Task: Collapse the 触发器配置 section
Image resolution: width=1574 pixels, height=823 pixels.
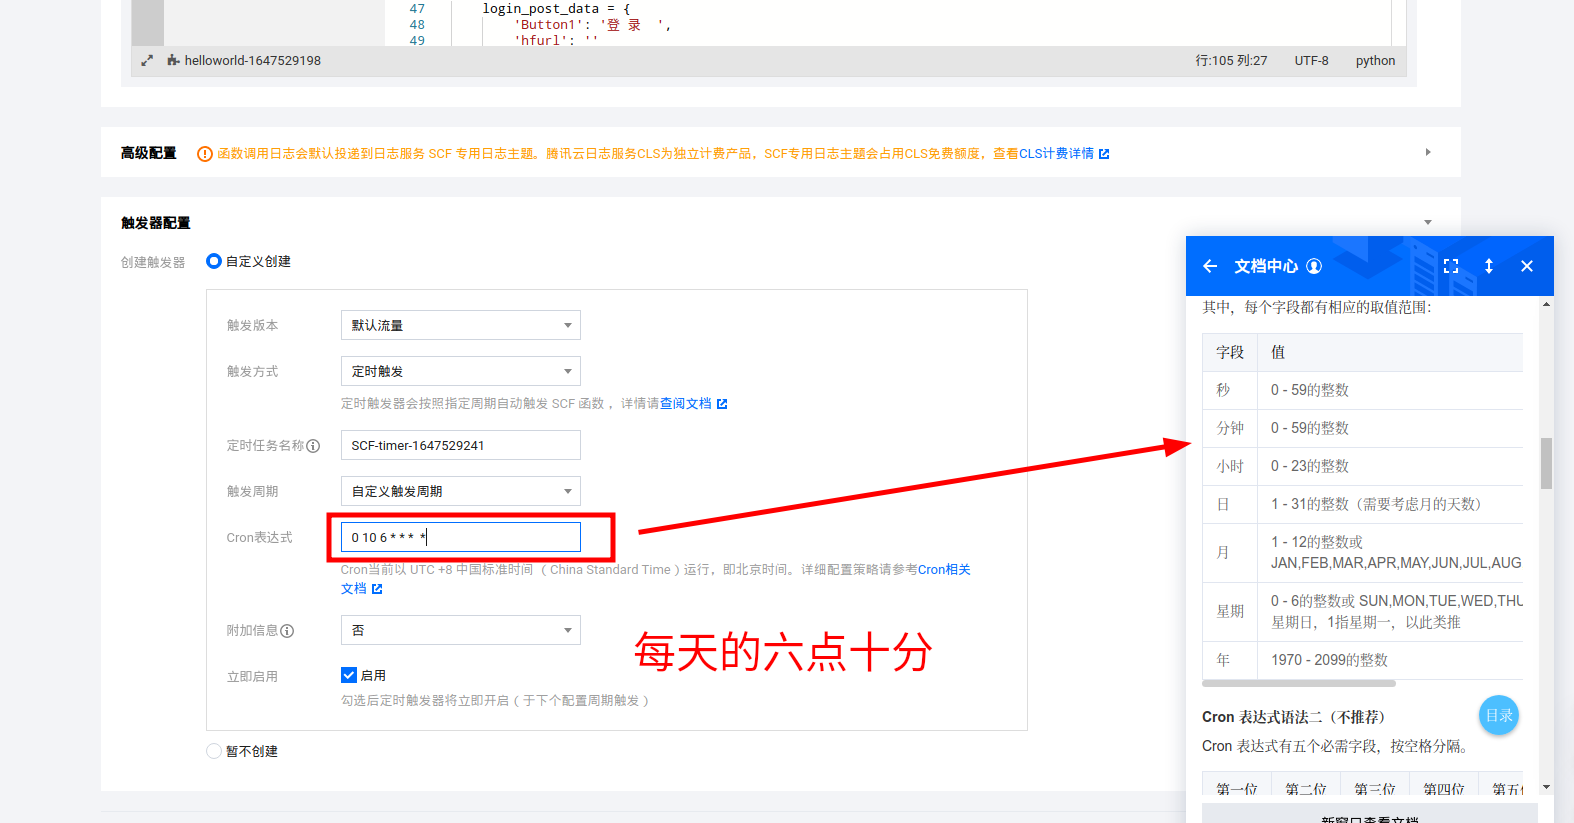Action: point(1428,223)
